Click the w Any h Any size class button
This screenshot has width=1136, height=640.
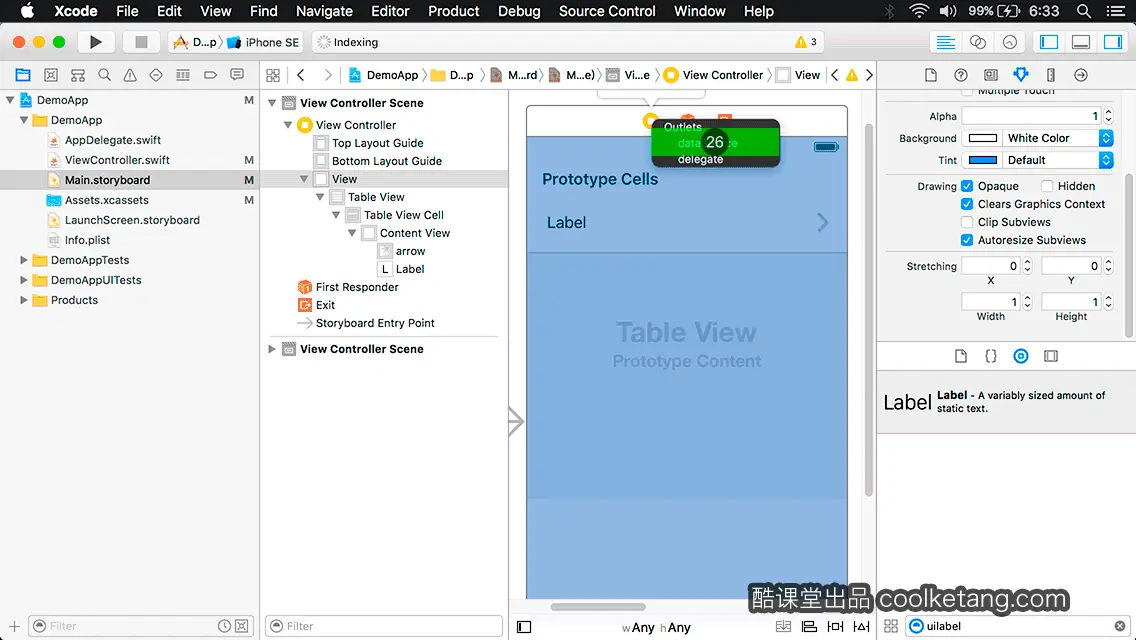point(656,628)
